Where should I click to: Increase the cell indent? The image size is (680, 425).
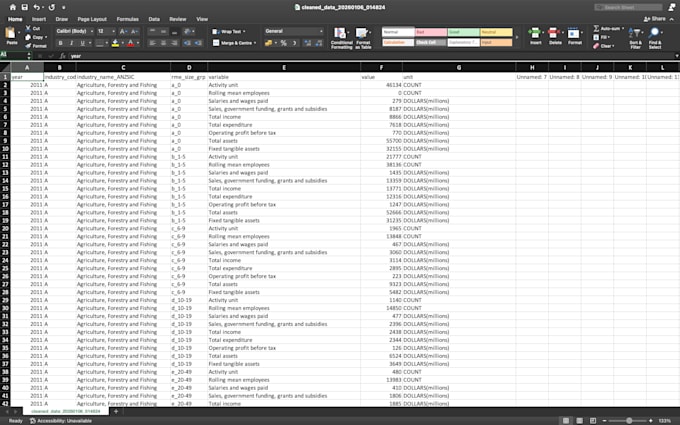pos(198,43)
